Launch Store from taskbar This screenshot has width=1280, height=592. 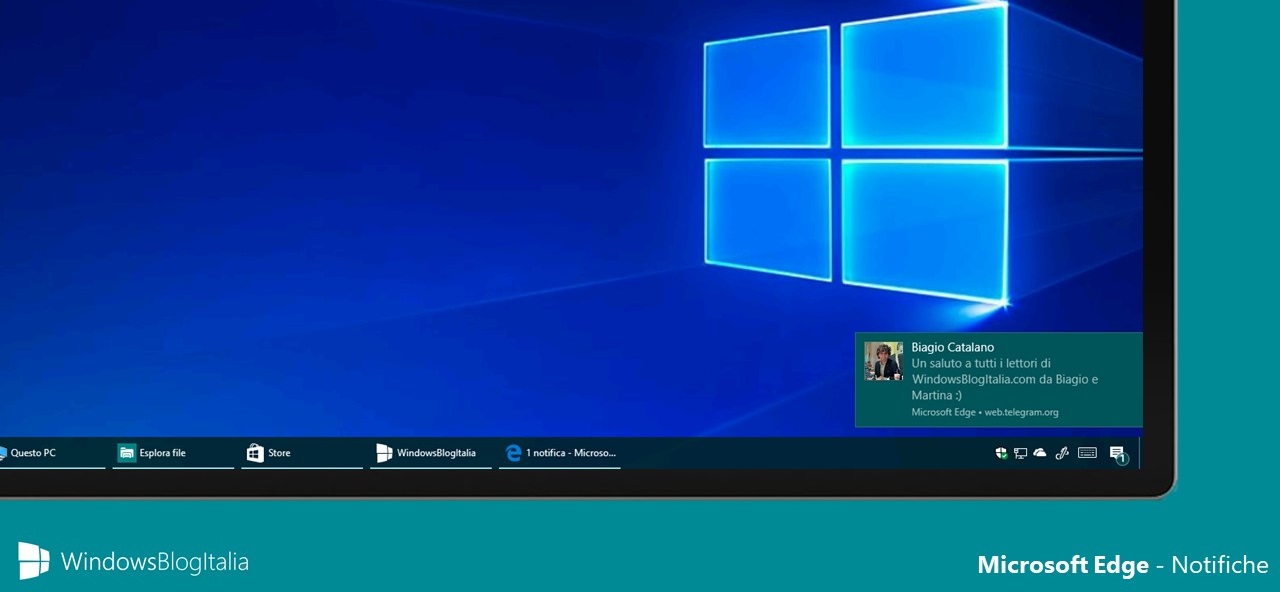coord(302,453)
